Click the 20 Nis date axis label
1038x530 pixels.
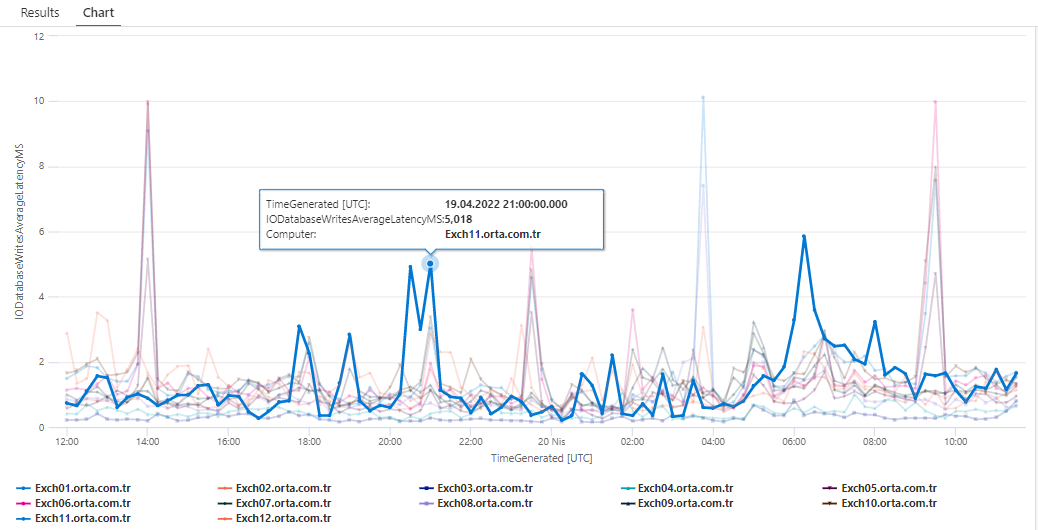(551, 440)
